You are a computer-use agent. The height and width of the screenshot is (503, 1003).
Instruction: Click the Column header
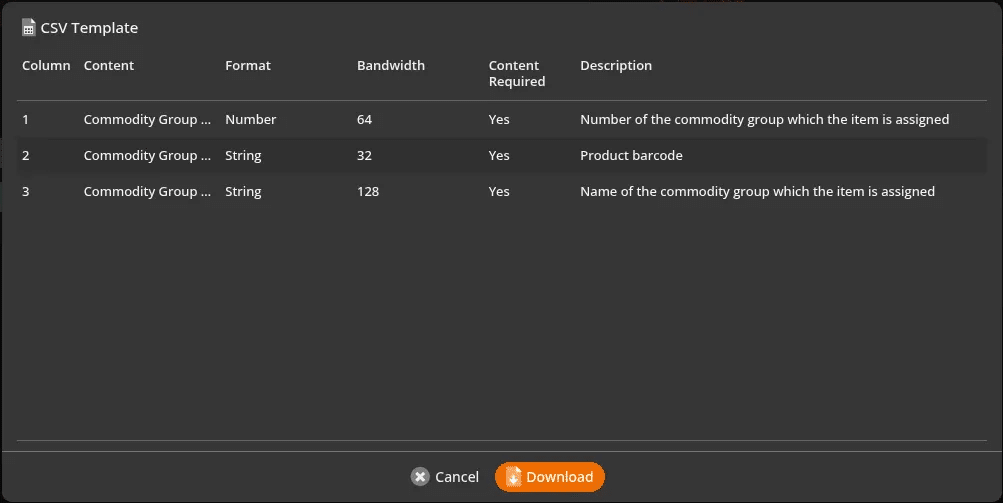tap(46, 65)
